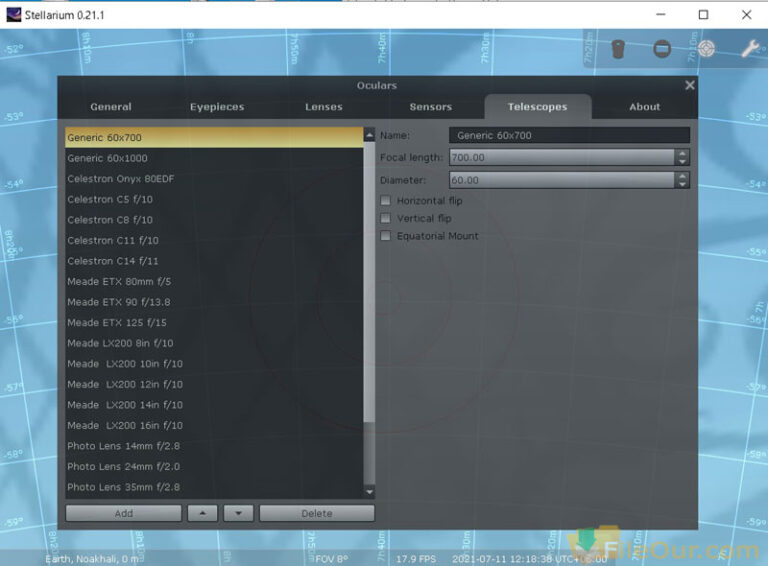Maximize the Stellarium window
Image resolution: width=768 pixels, height=566 pixels.
tap(703, 15)
